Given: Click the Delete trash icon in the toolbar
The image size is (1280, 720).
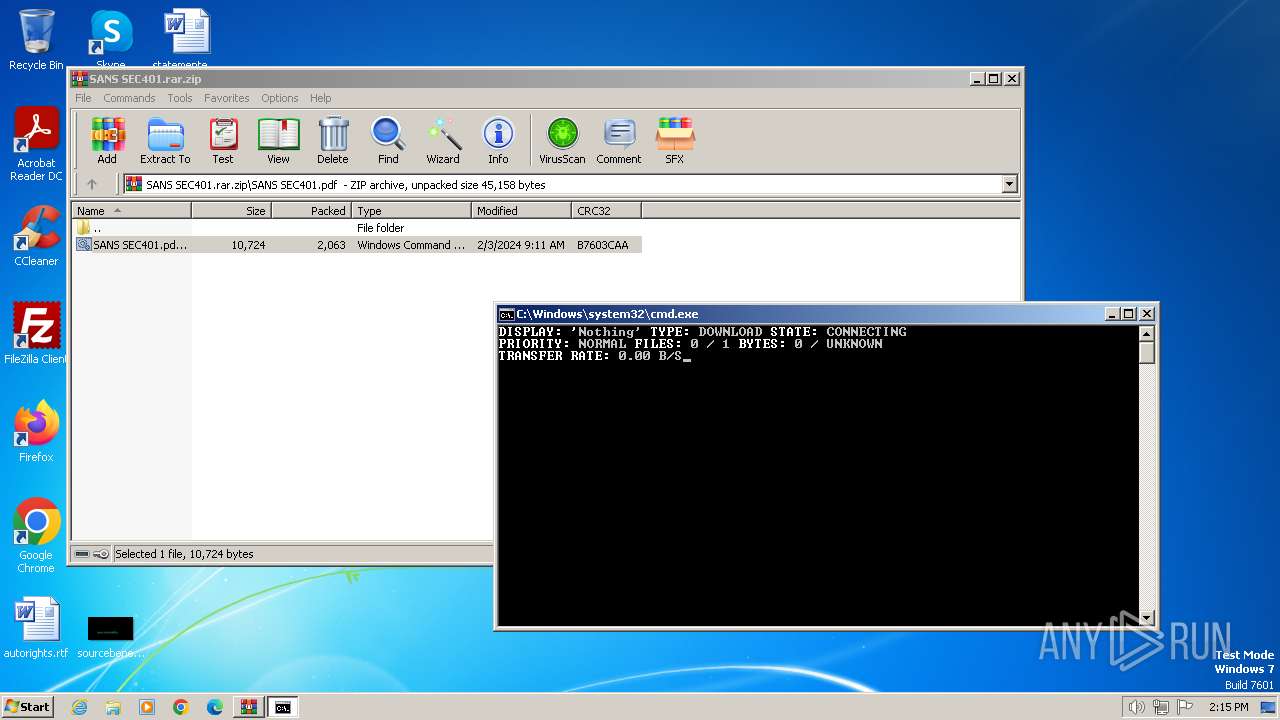Looking at the screenshot, I should 333,141.
